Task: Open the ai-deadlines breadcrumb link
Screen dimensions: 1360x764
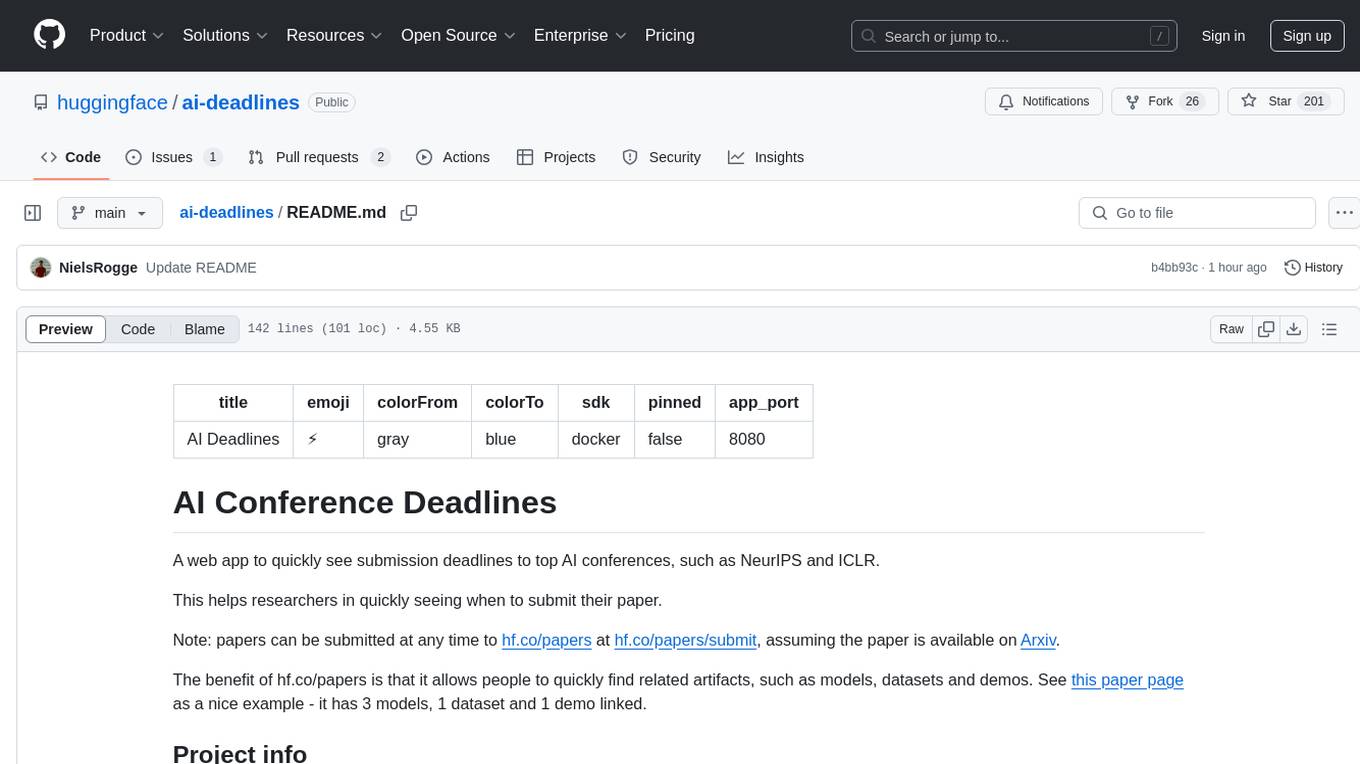Action: (226, 213)
